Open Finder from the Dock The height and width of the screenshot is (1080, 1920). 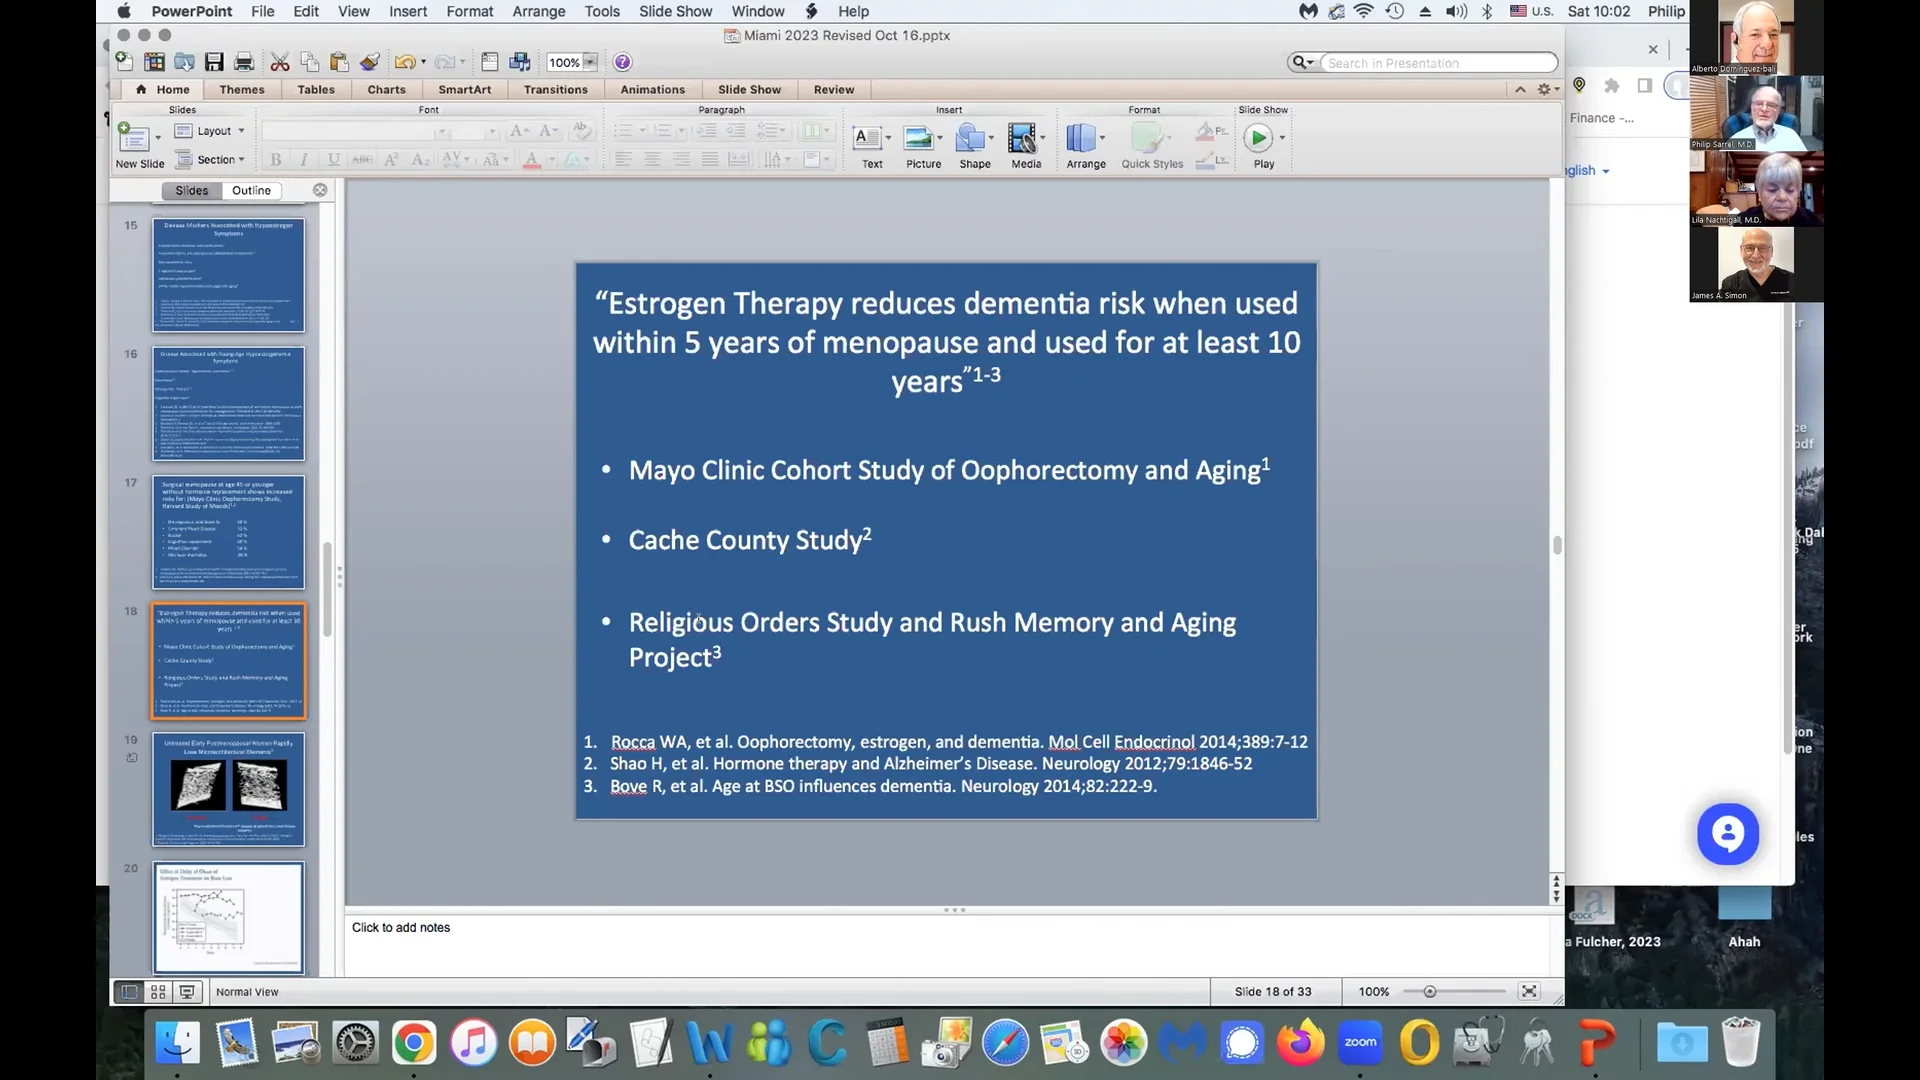point(178,1044)
